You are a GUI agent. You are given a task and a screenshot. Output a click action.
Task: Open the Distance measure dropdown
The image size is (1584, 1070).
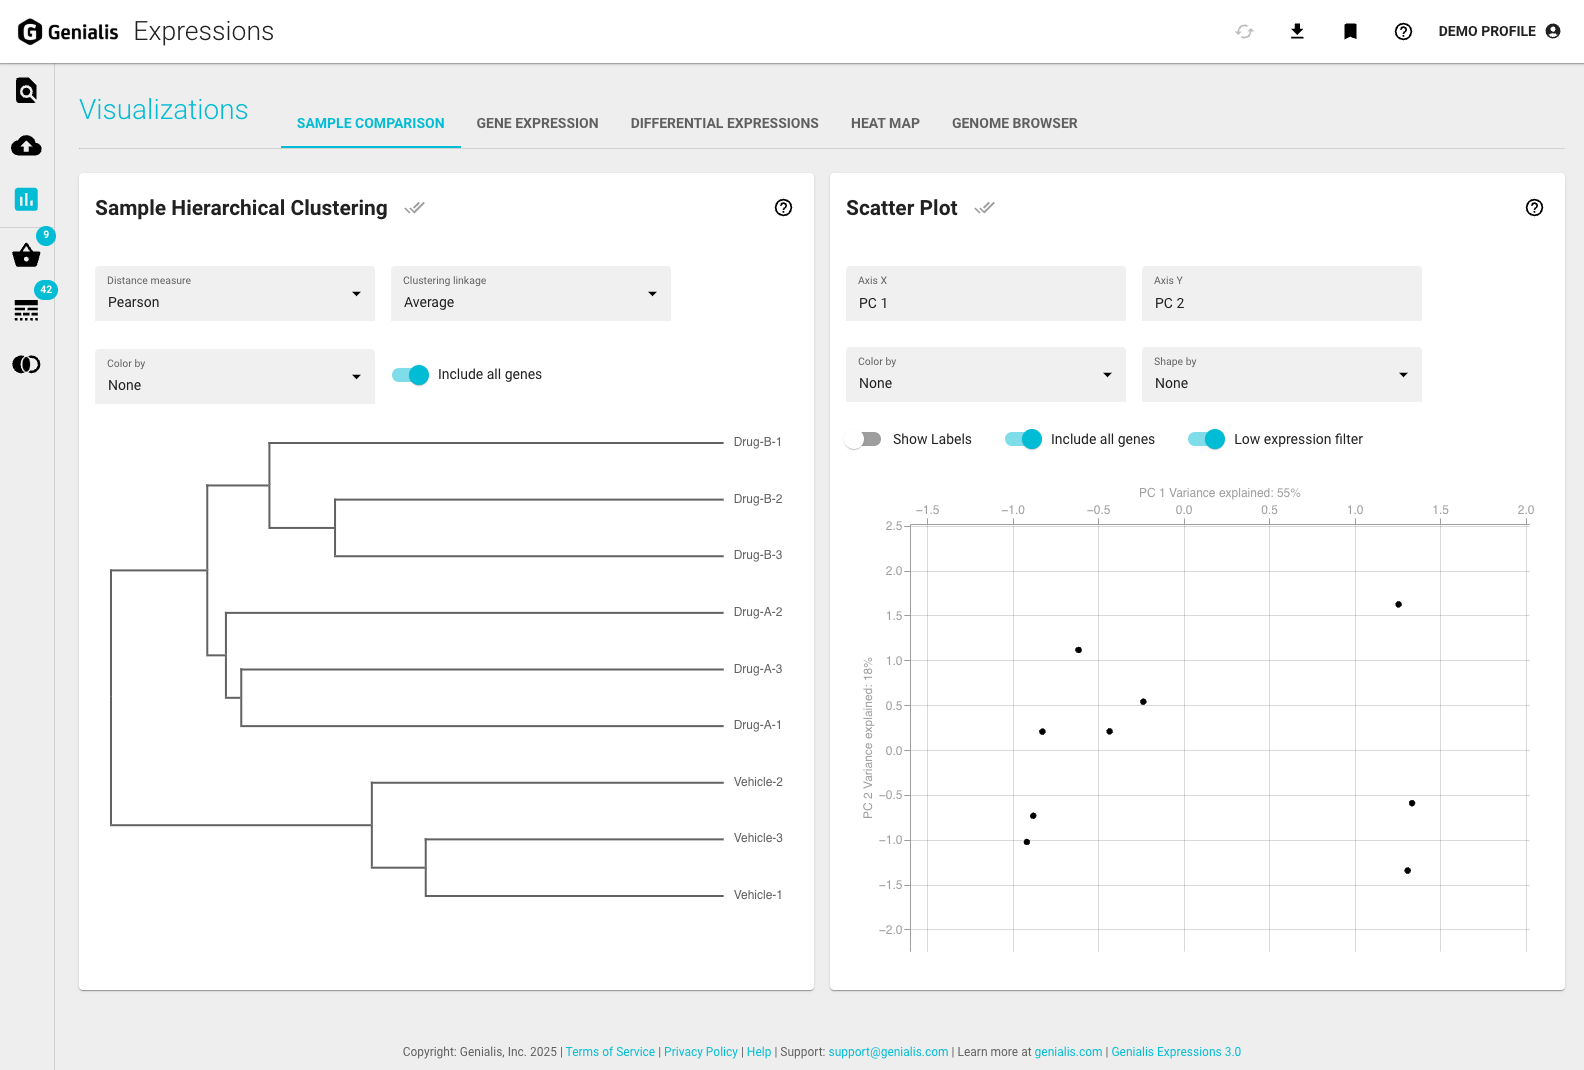coord(235,294)
